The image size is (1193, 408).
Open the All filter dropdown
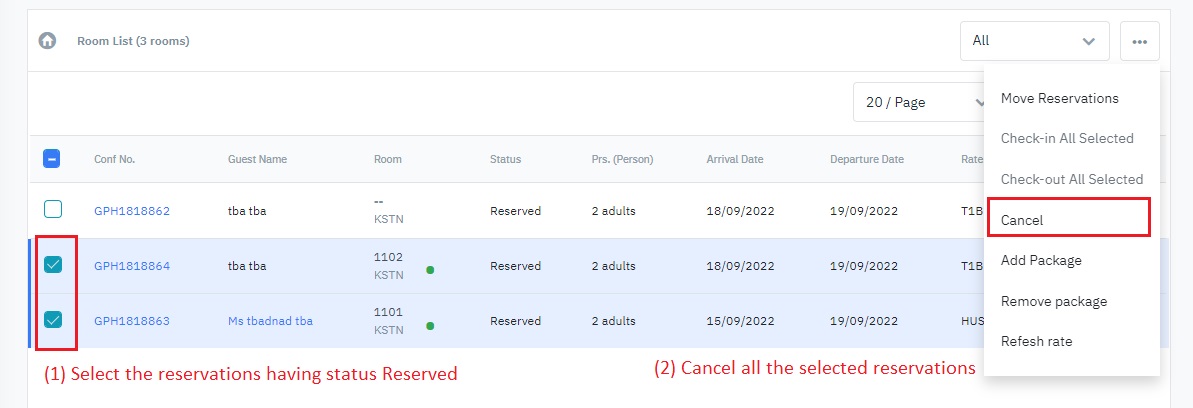point(1034,41)
